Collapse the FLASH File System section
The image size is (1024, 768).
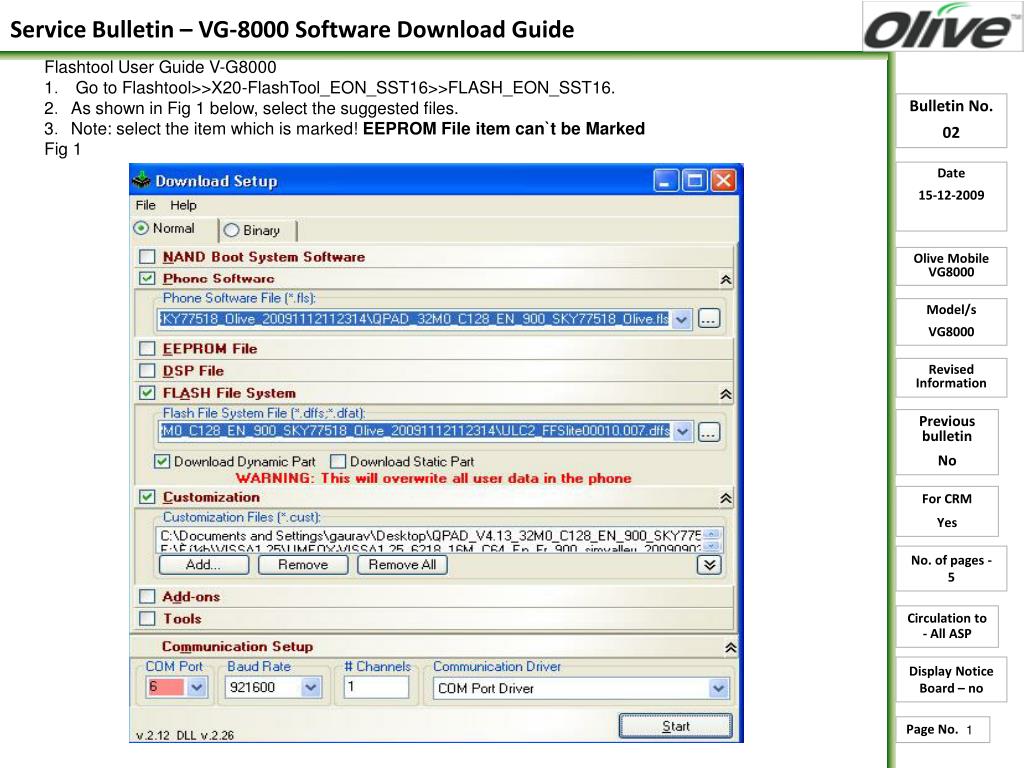click(726, 394)
